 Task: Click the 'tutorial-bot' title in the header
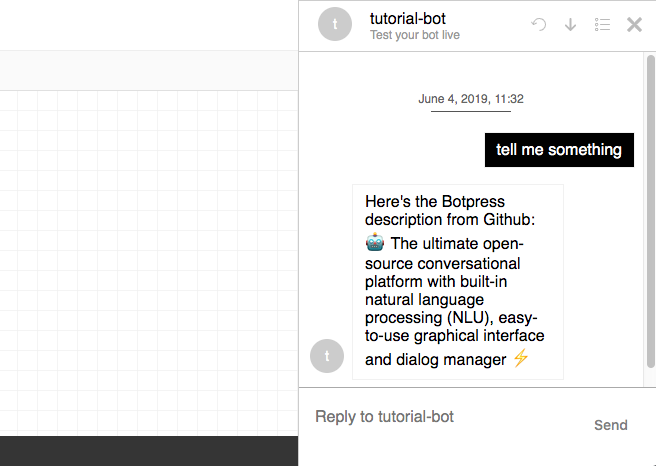pos(407,18)
